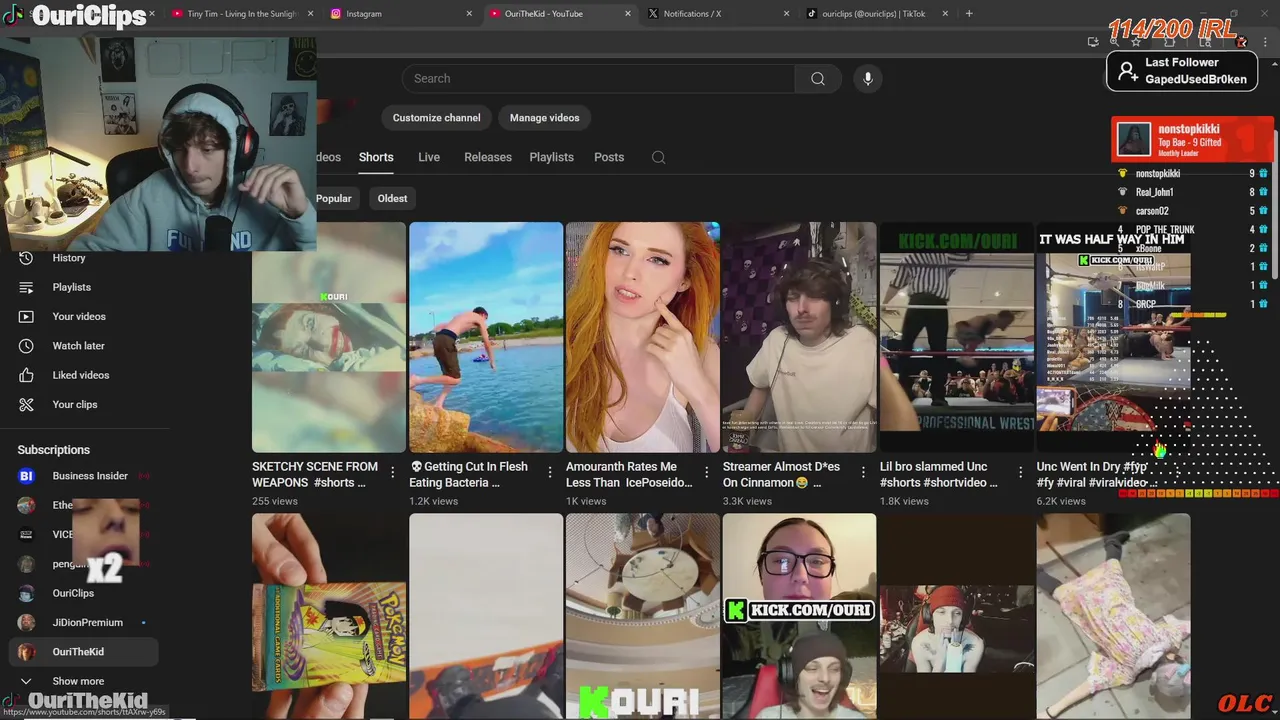
Task: Open Lil bro slammed Unc thumbnail
Action: (x=957, y=337)
